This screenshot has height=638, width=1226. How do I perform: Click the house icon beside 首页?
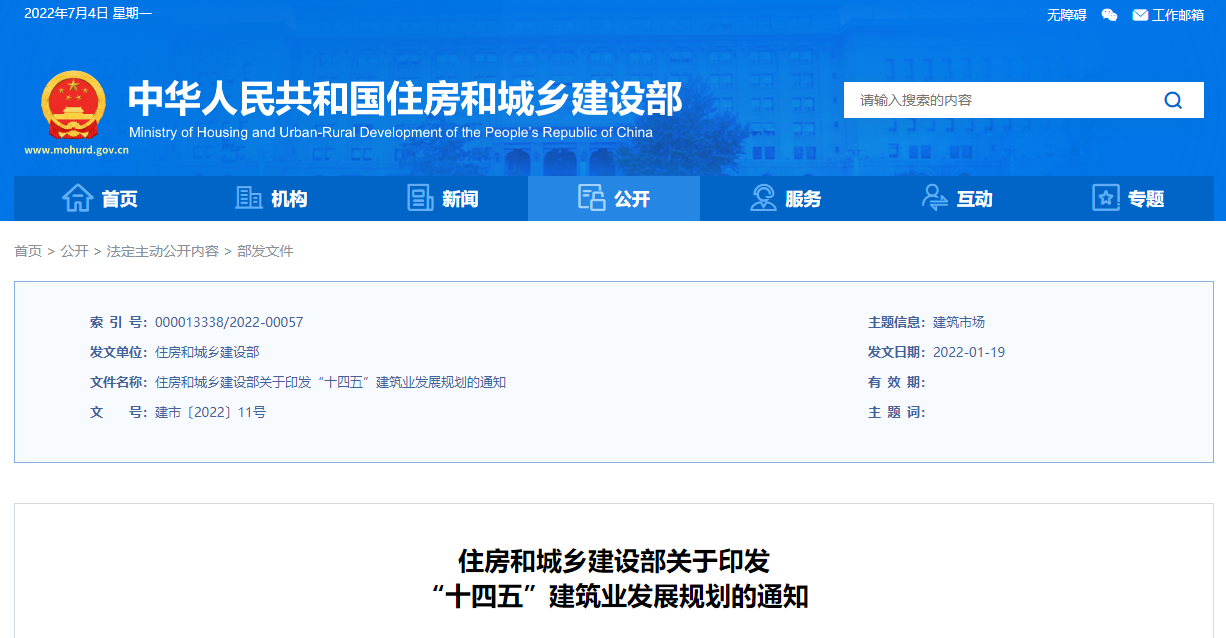[78, 198]
